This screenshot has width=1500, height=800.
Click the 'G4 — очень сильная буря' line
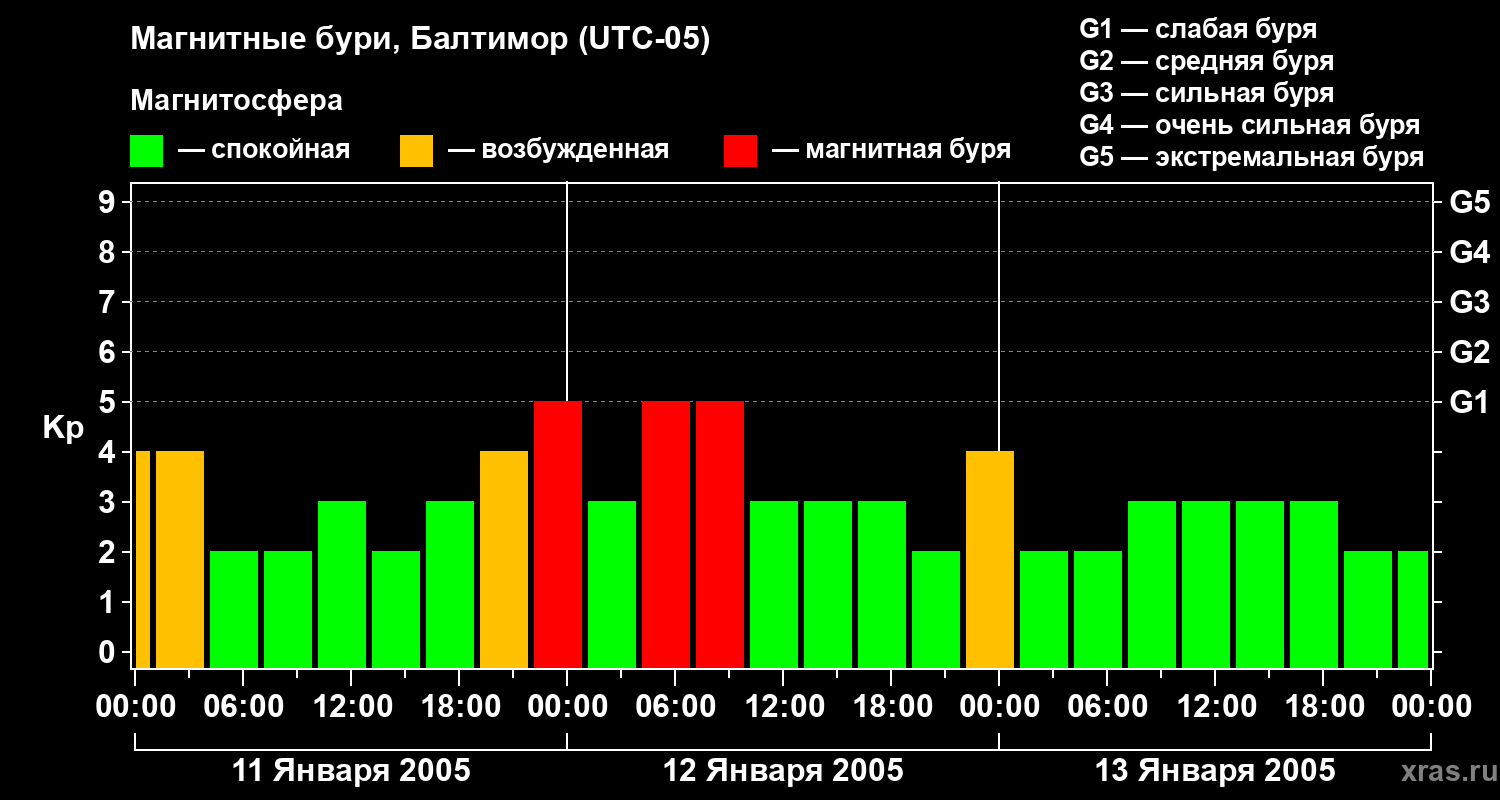click(1250, 125)
